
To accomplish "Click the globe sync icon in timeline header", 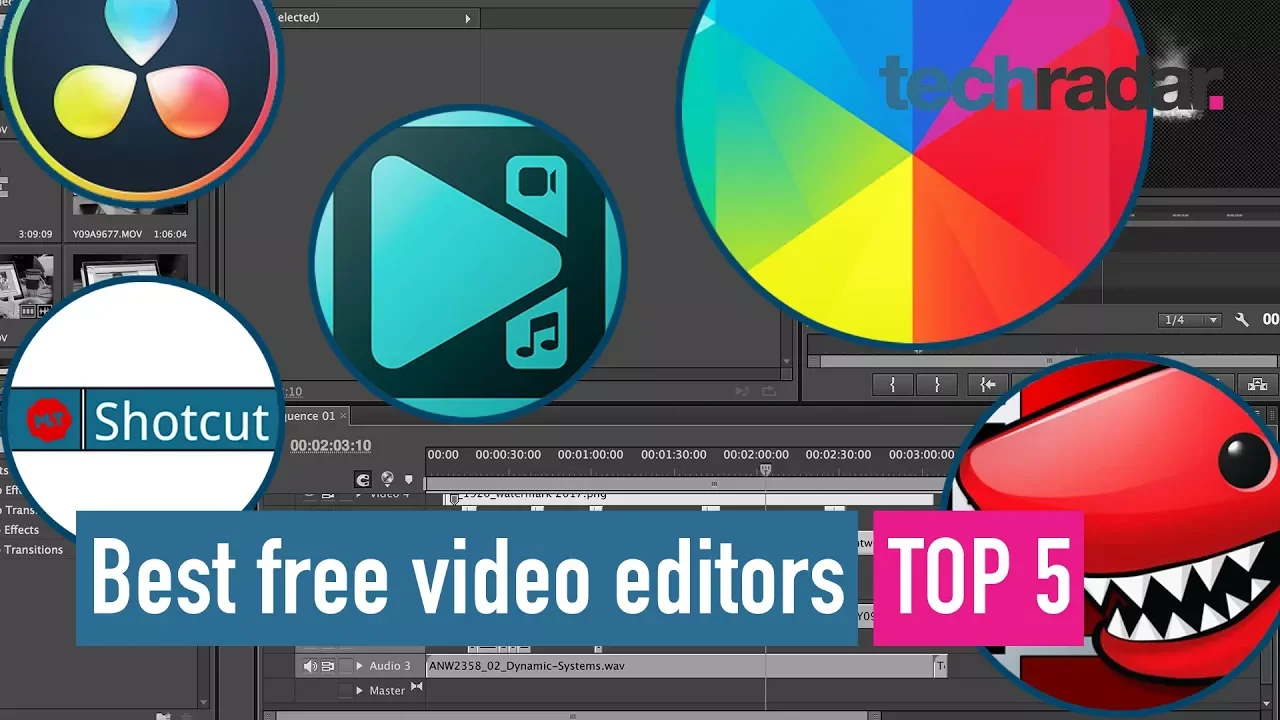I will pos(387,479).
